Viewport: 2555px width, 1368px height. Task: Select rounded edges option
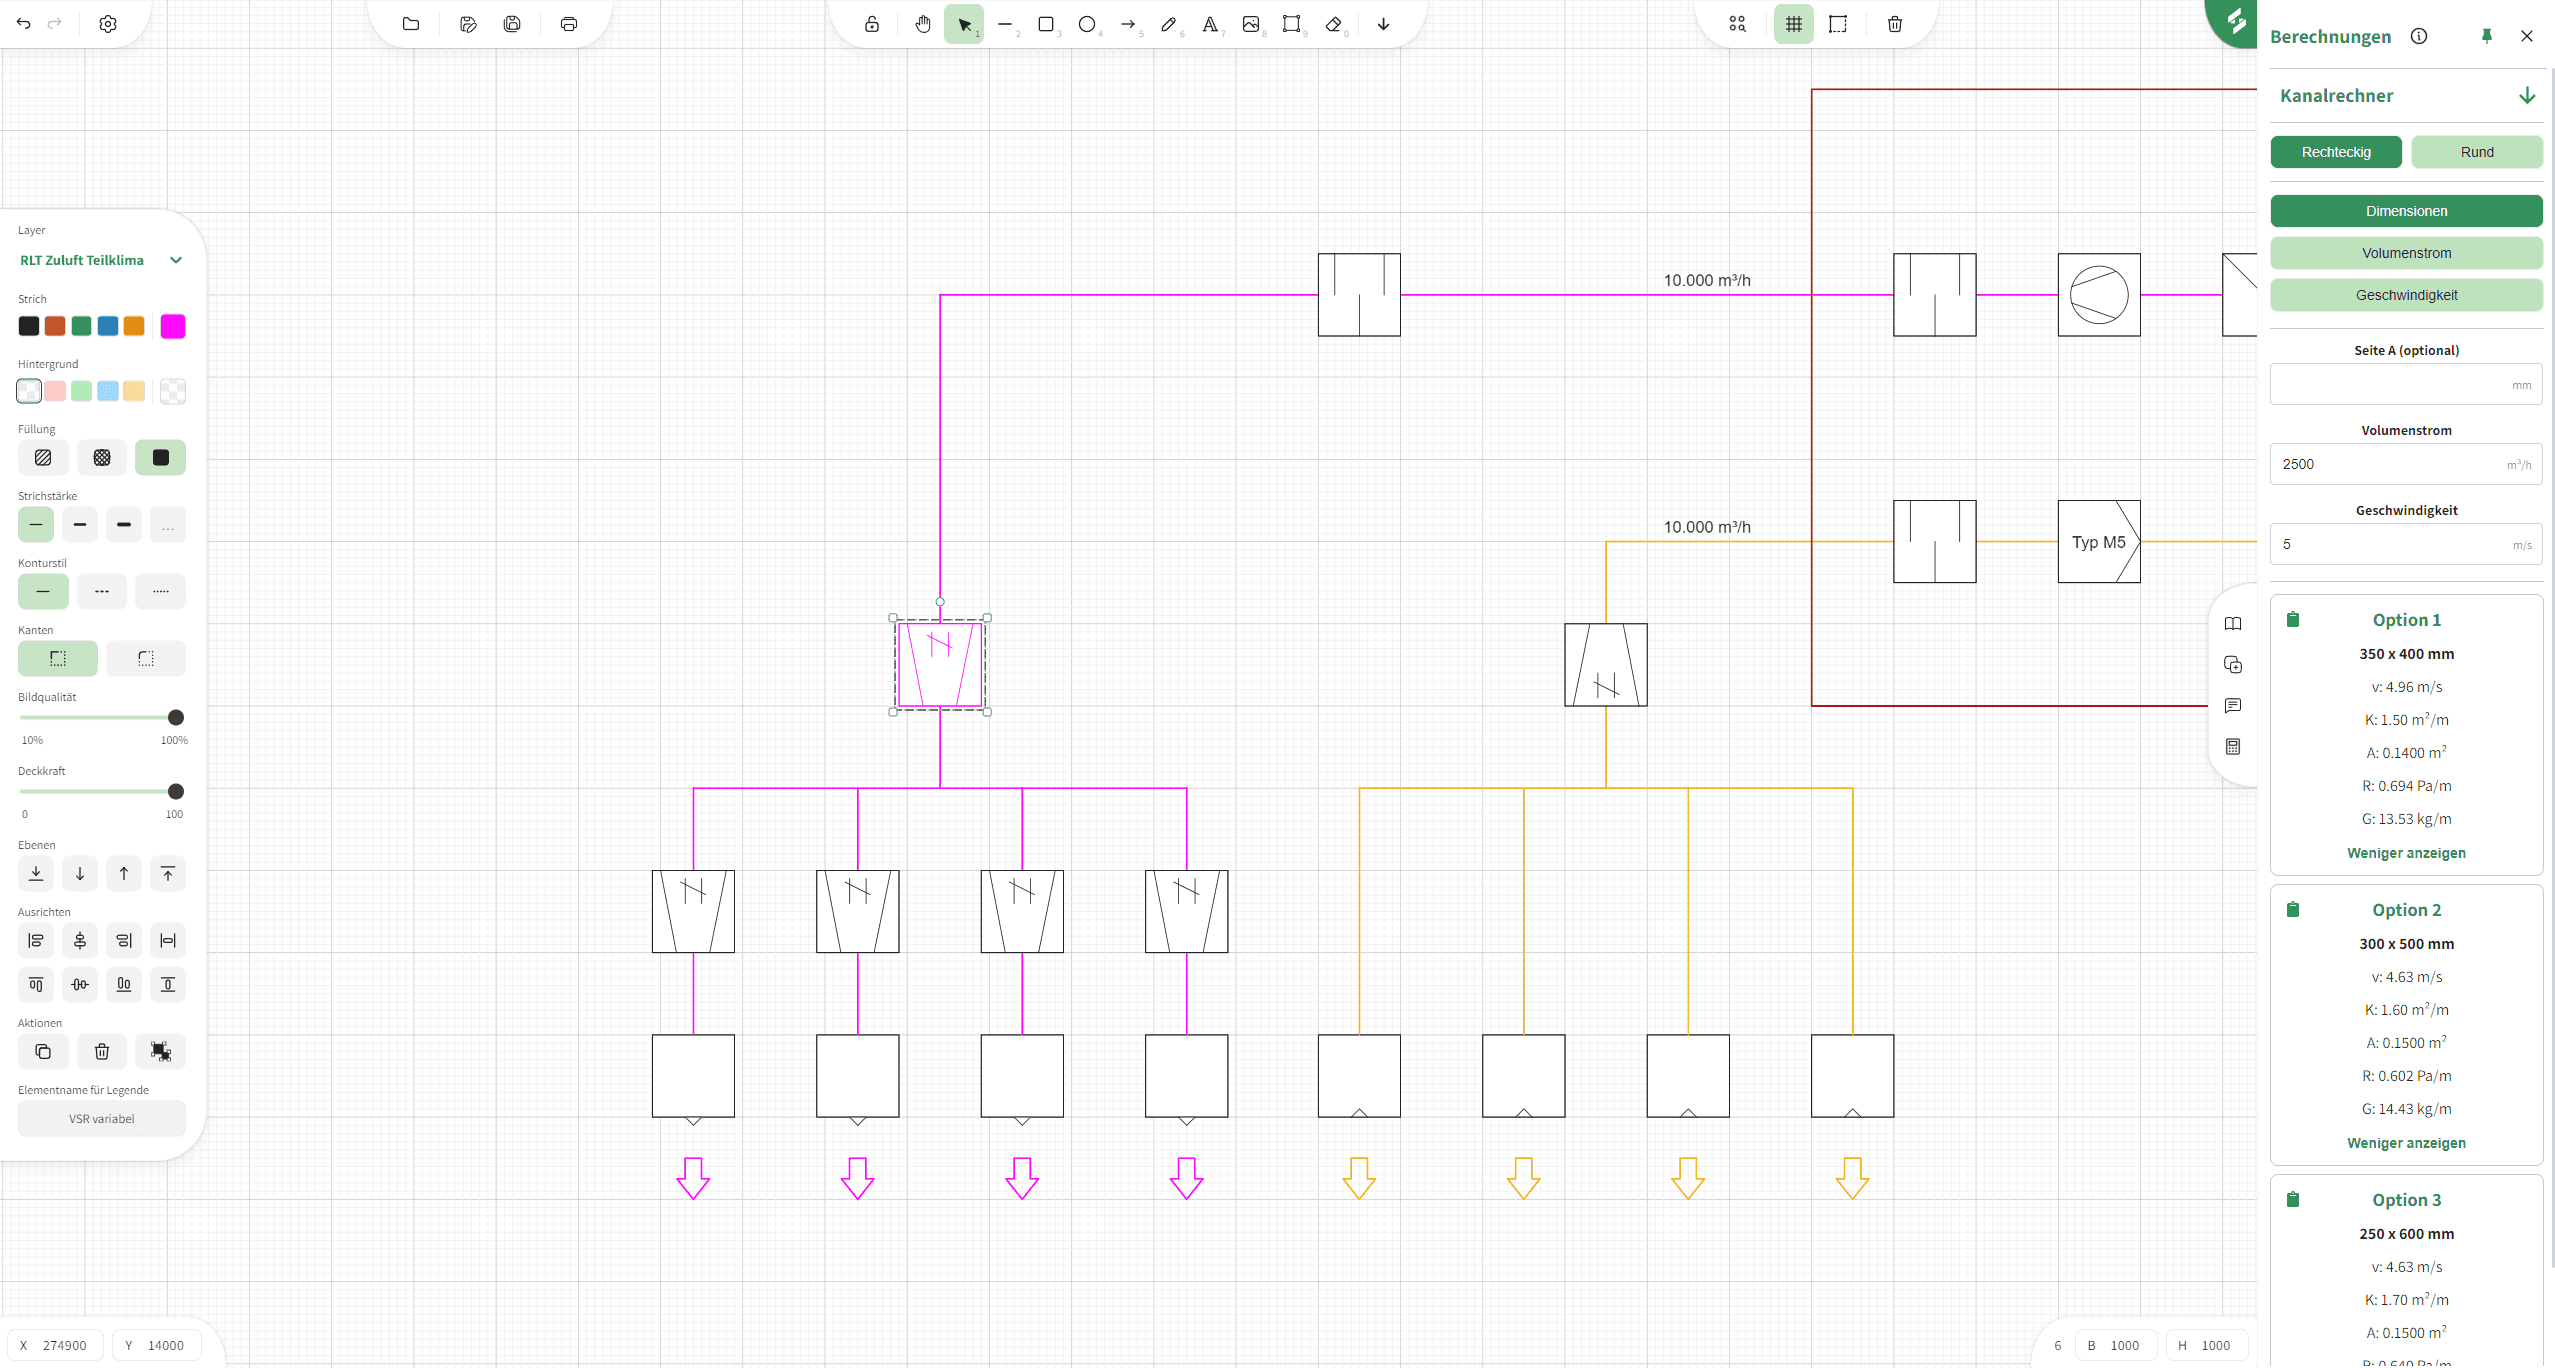146,658
